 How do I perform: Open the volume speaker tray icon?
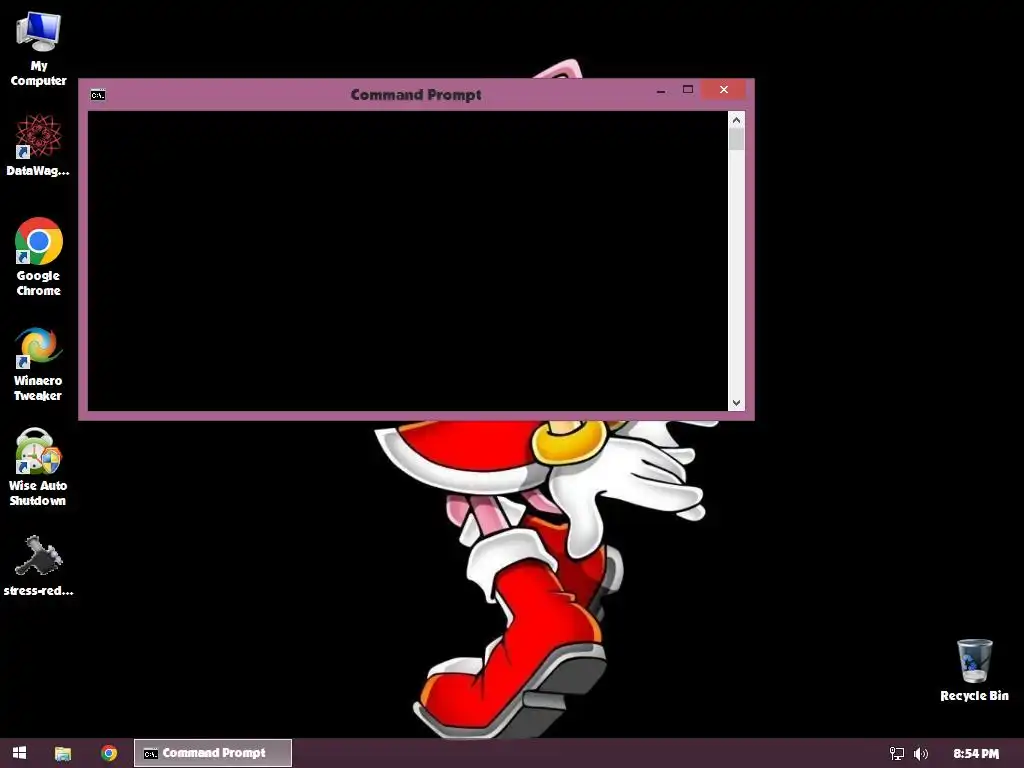[921, 754]
